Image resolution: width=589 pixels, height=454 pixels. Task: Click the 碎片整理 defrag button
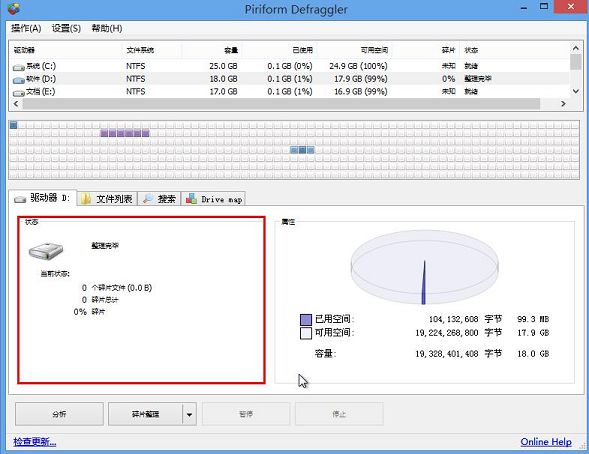coord(145,414)
